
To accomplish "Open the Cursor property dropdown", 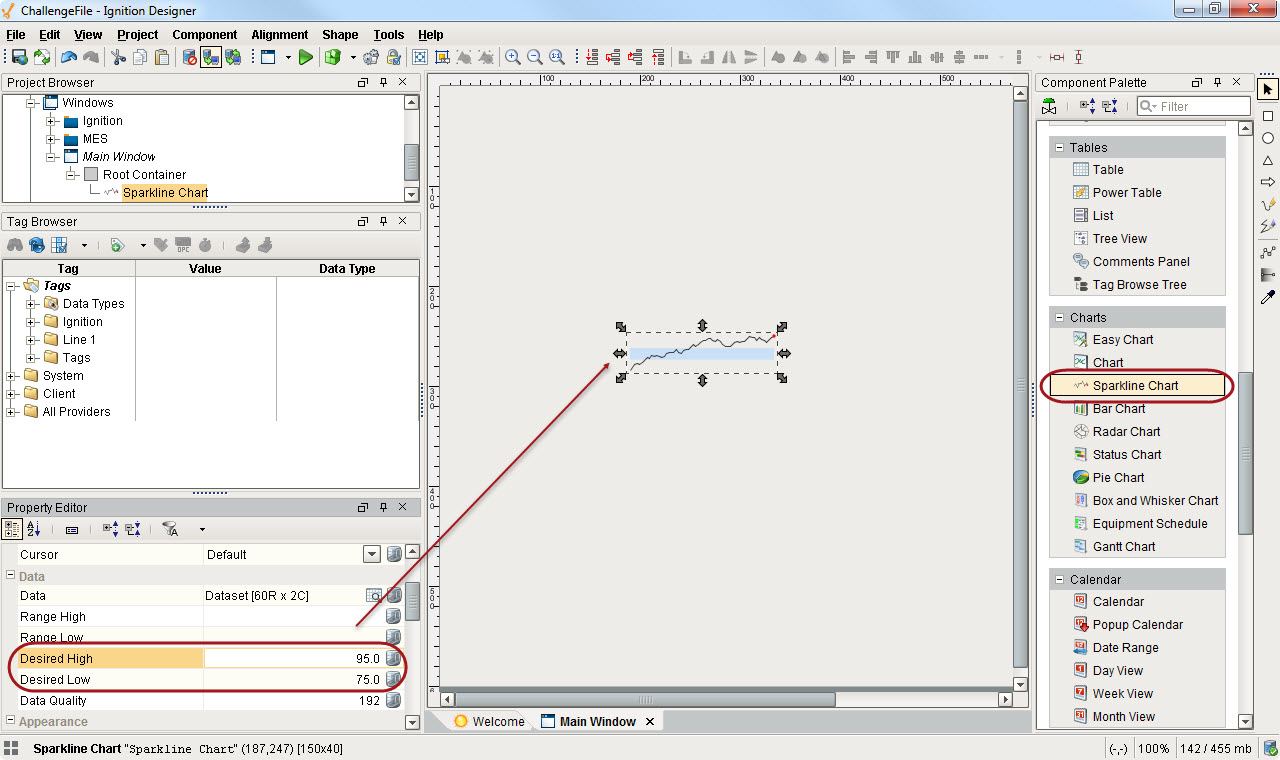I will 372,555.
